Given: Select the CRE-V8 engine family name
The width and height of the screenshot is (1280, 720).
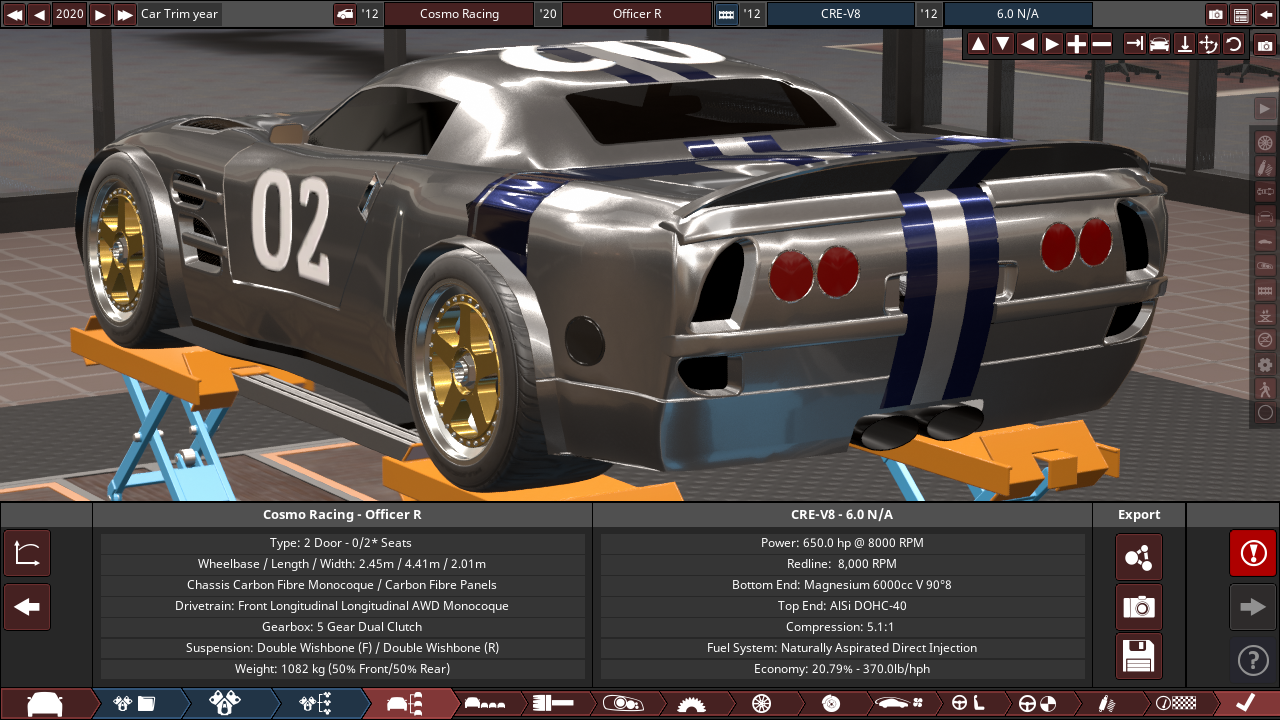Looking at the screenshot, I should point(840,14).
